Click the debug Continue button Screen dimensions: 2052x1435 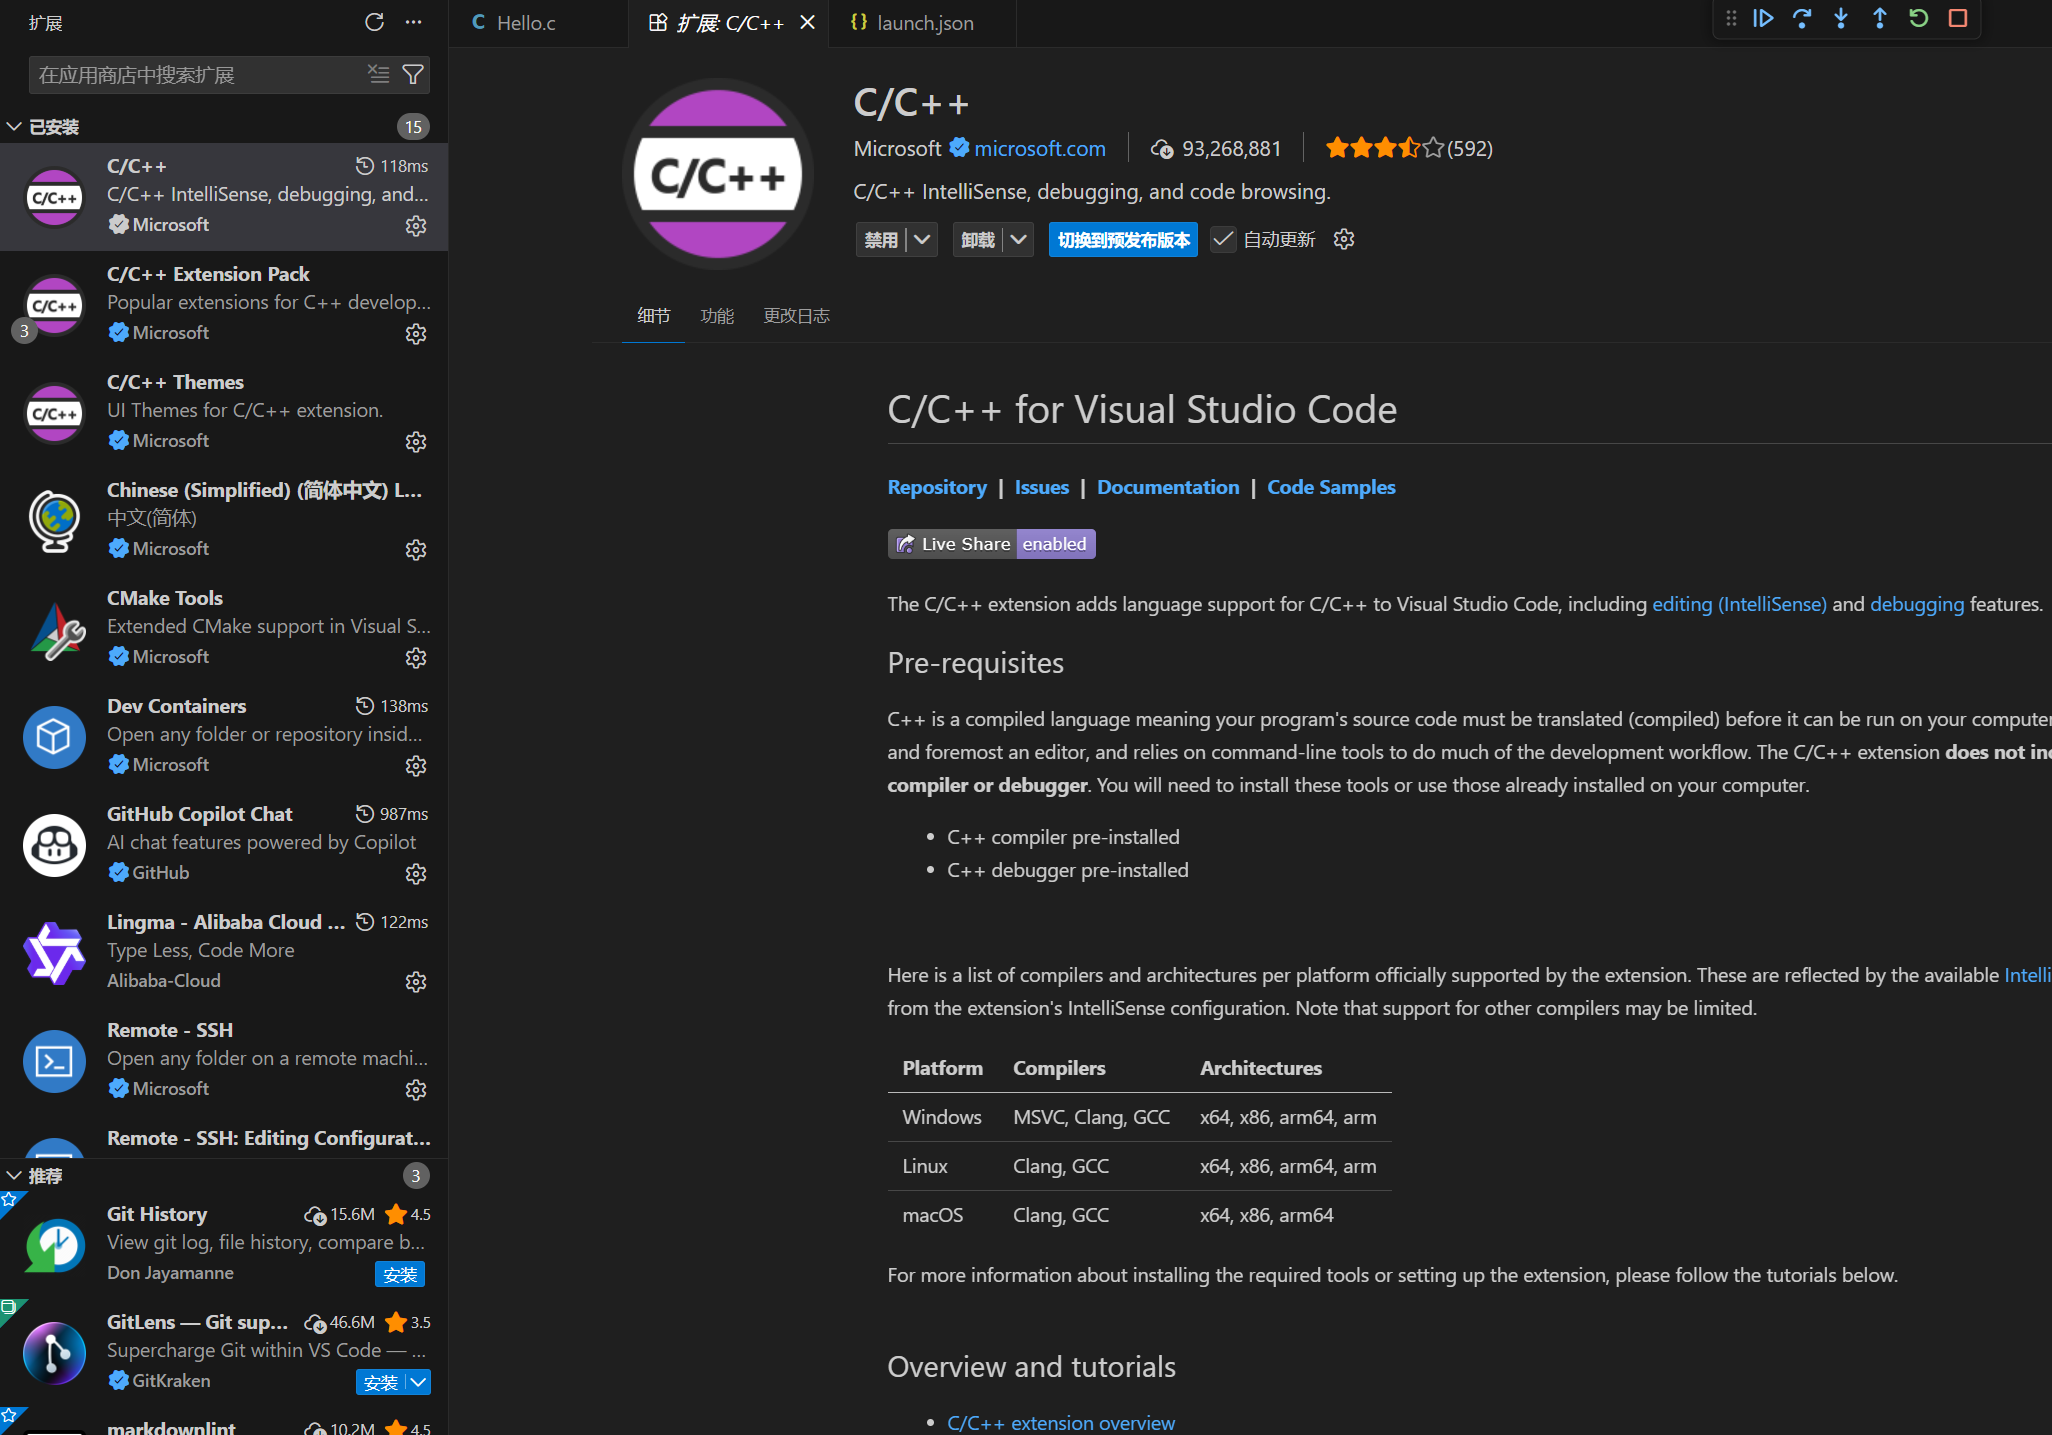point(1763,18)
